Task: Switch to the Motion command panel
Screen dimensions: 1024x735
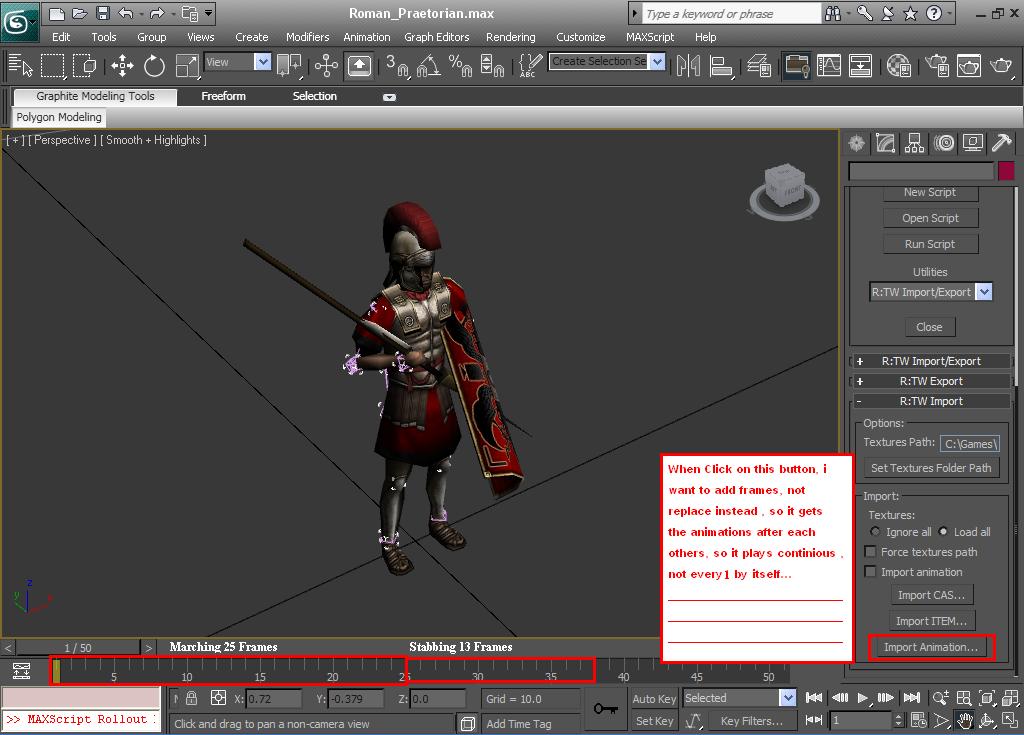Action: point(944,143)
